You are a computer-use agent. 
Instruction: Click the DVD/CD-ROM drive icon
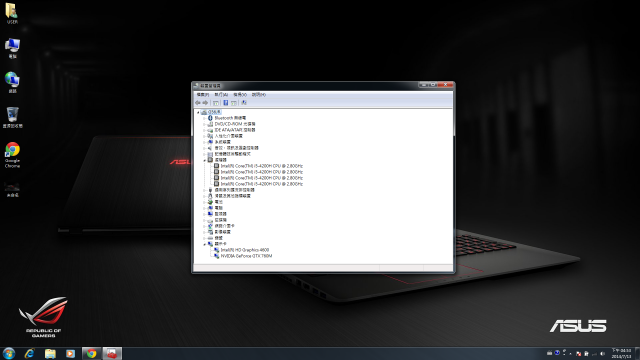coord(210,124)
